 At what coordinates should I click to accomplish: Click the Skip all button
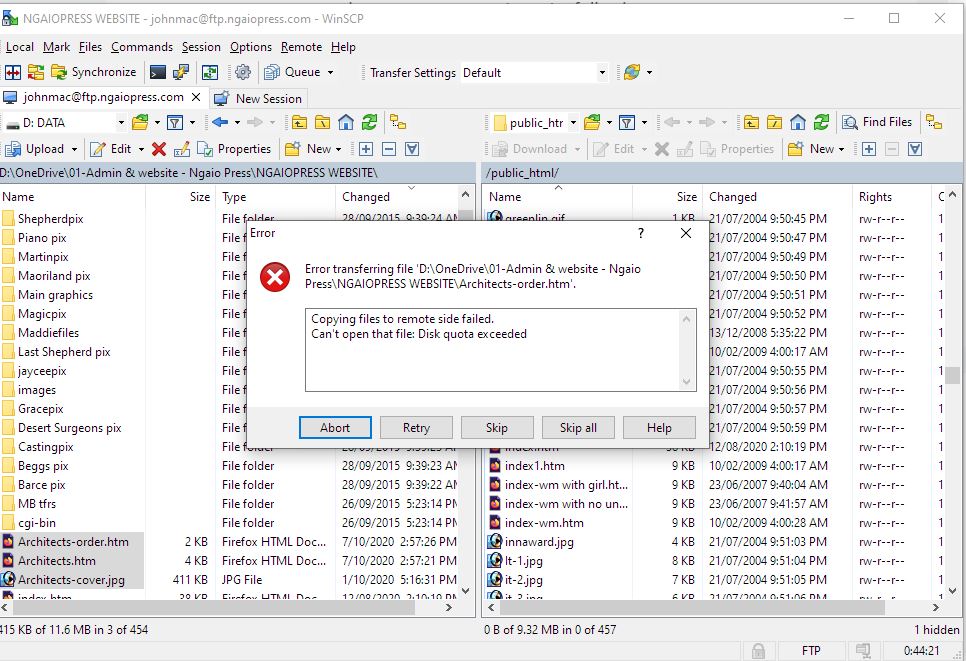(578, 427)
